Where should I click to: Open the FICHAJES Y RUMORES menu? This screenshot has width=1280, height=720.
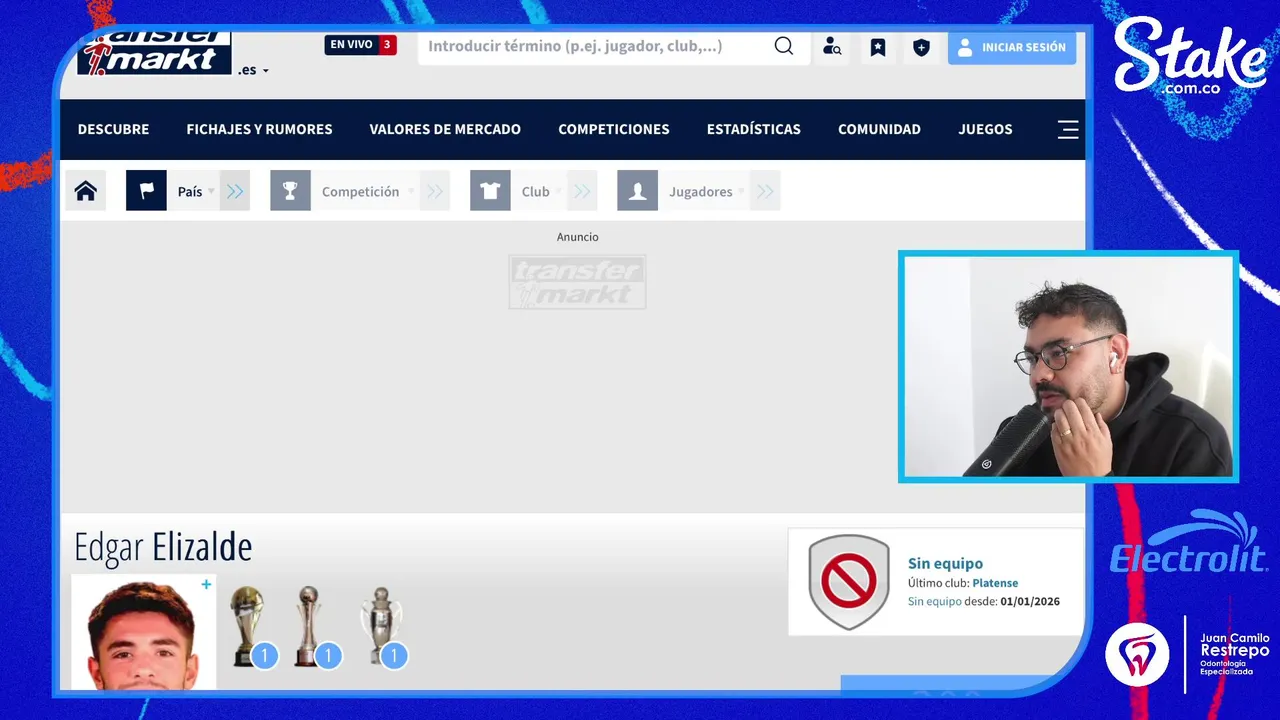pyautogui.click(x=259, y=129)
